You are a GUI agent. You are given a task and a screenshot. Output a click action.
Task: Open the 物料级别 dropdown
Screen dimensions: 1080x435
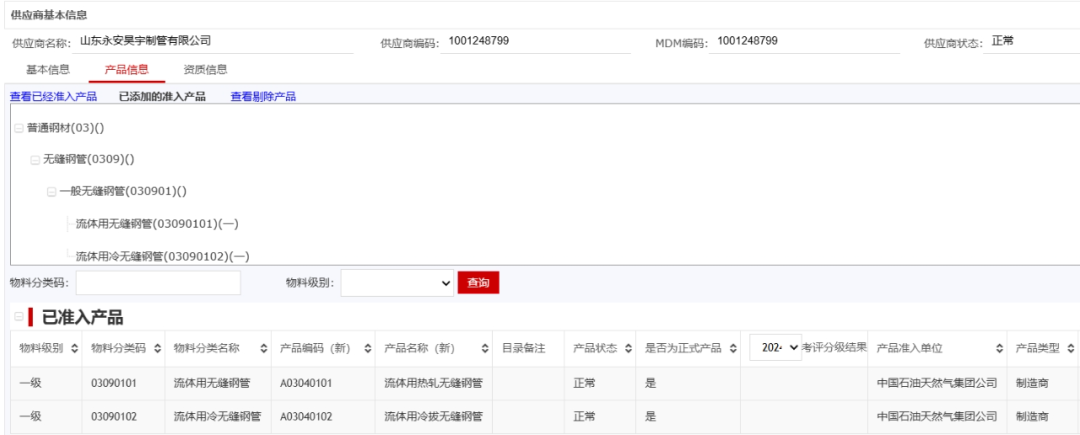(397, 284)
